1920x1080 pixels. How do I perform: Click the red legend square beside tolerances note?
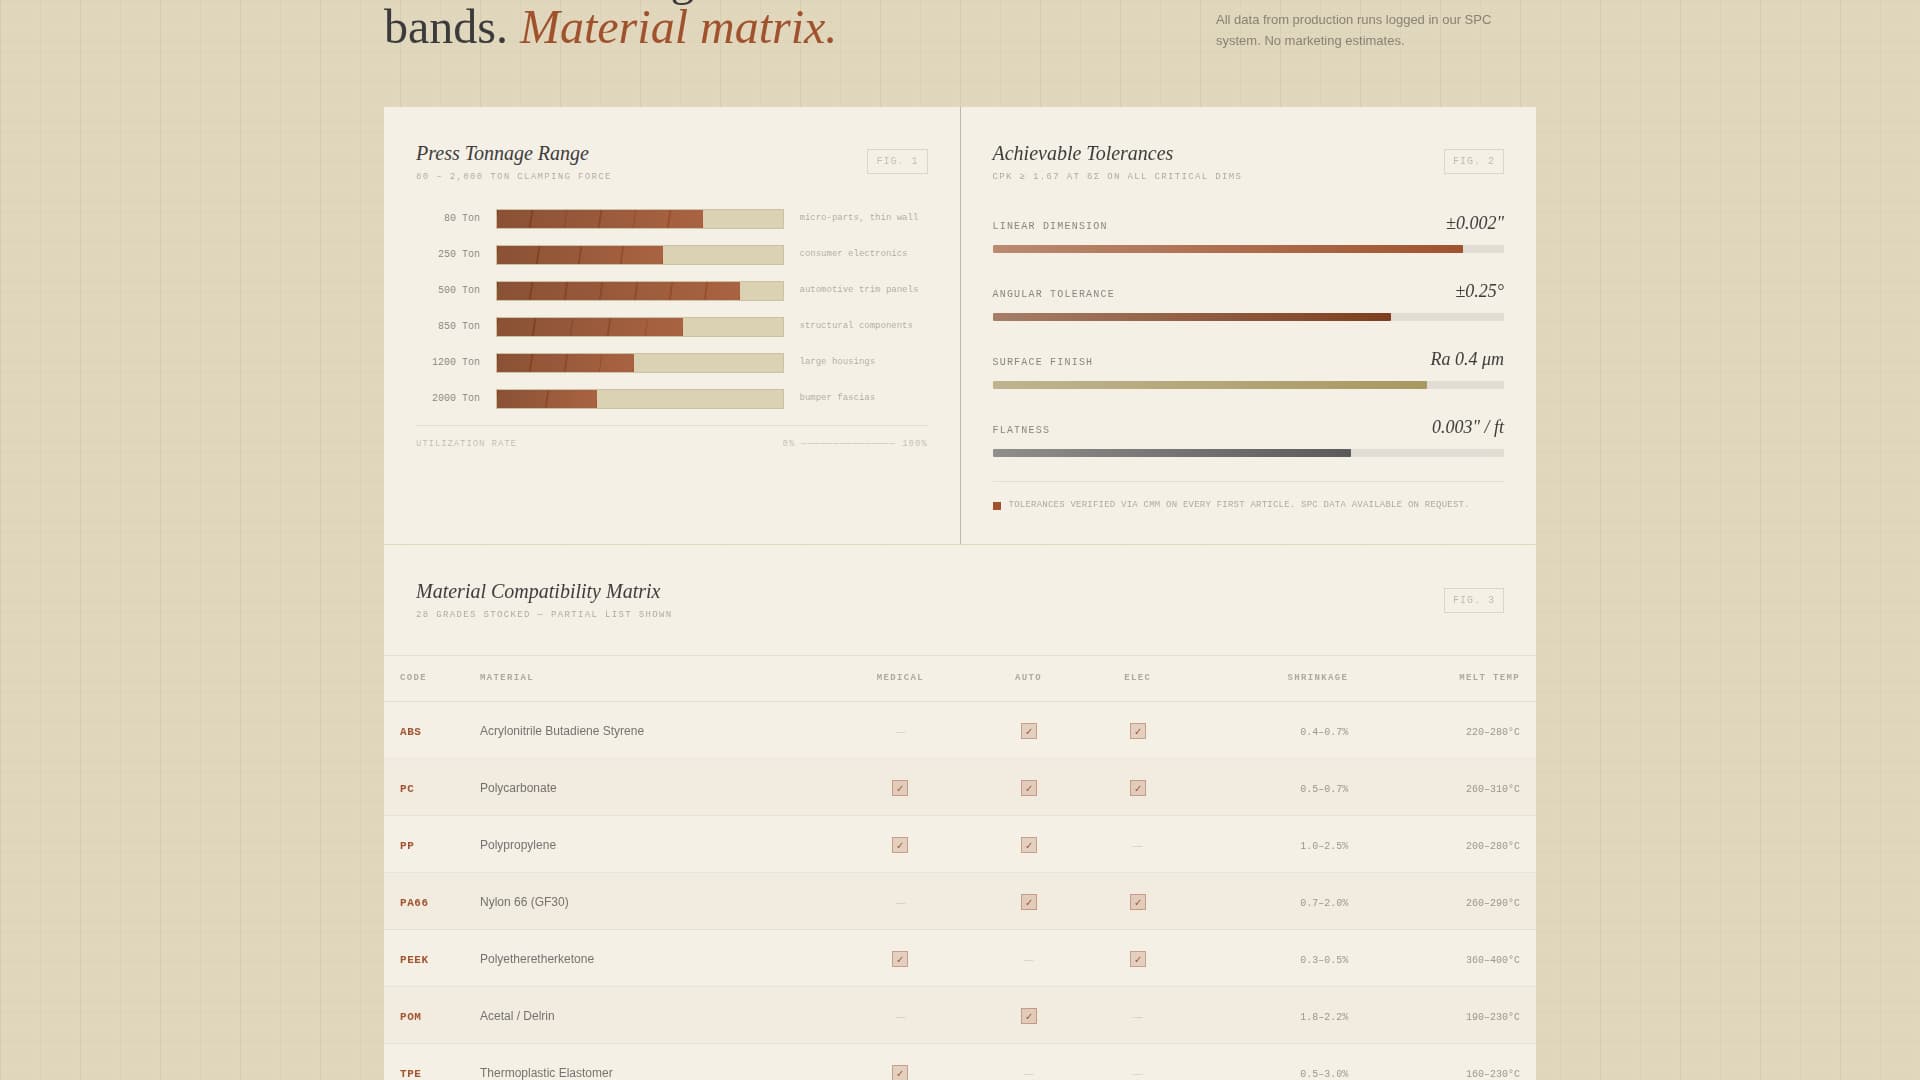click(x=996, y=505)
